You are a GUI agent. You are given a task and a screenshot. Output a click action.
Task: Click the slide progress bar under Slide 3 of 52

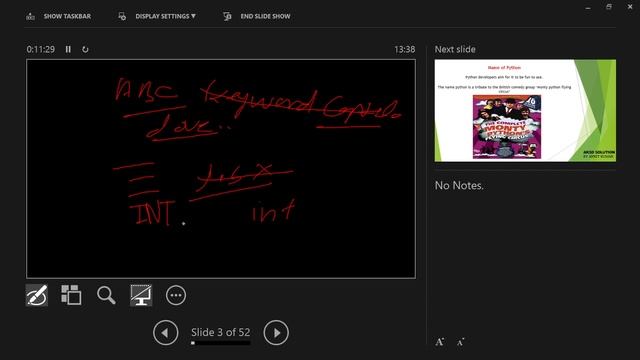[220, 343]
